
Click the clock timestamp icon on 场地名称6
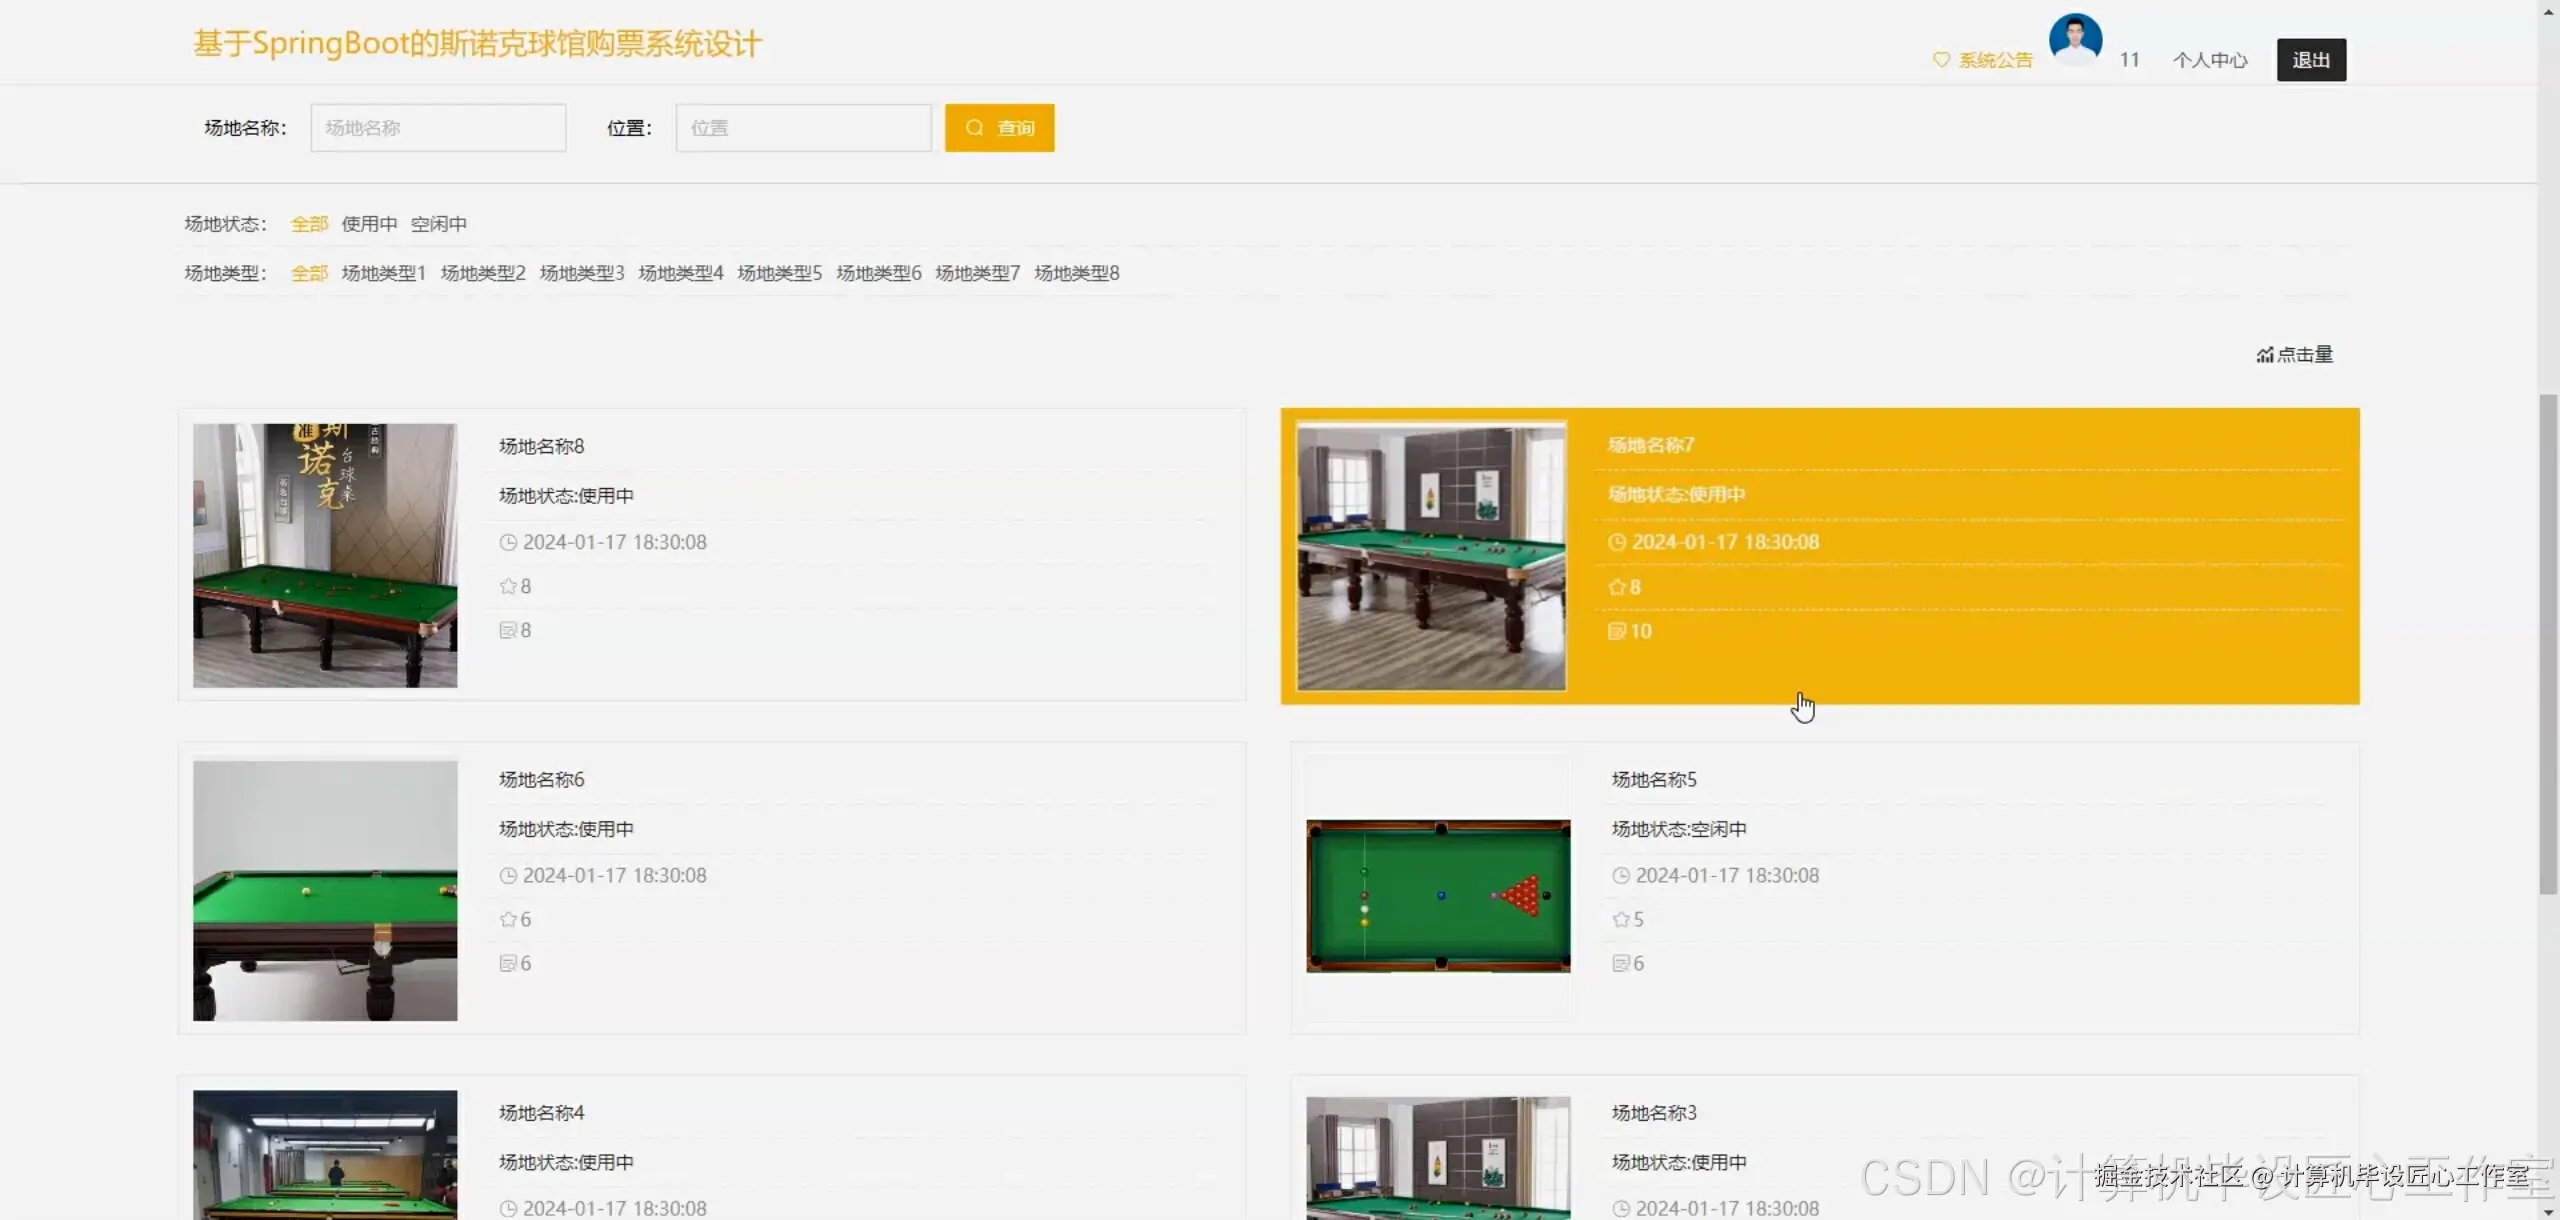(508, 875)
